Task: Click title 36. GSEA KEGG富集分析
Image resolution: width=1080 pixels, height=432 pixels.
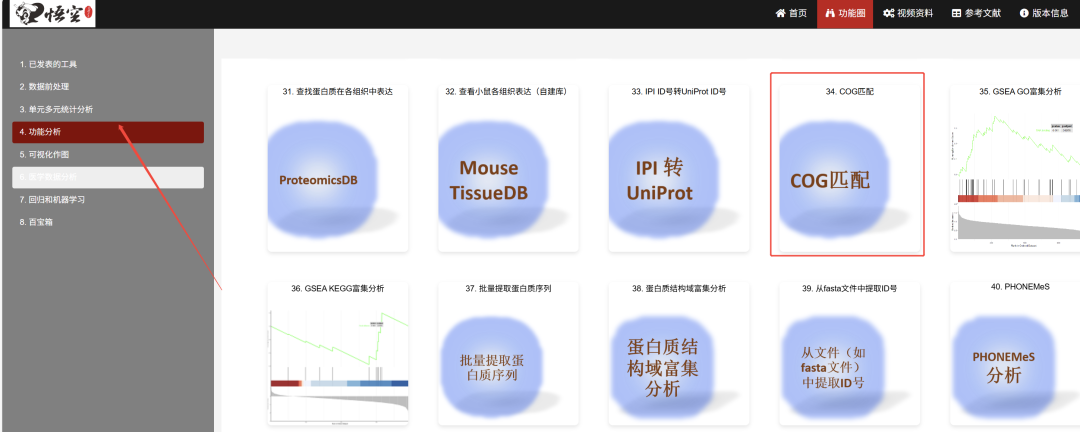Action: pos(338,289)
